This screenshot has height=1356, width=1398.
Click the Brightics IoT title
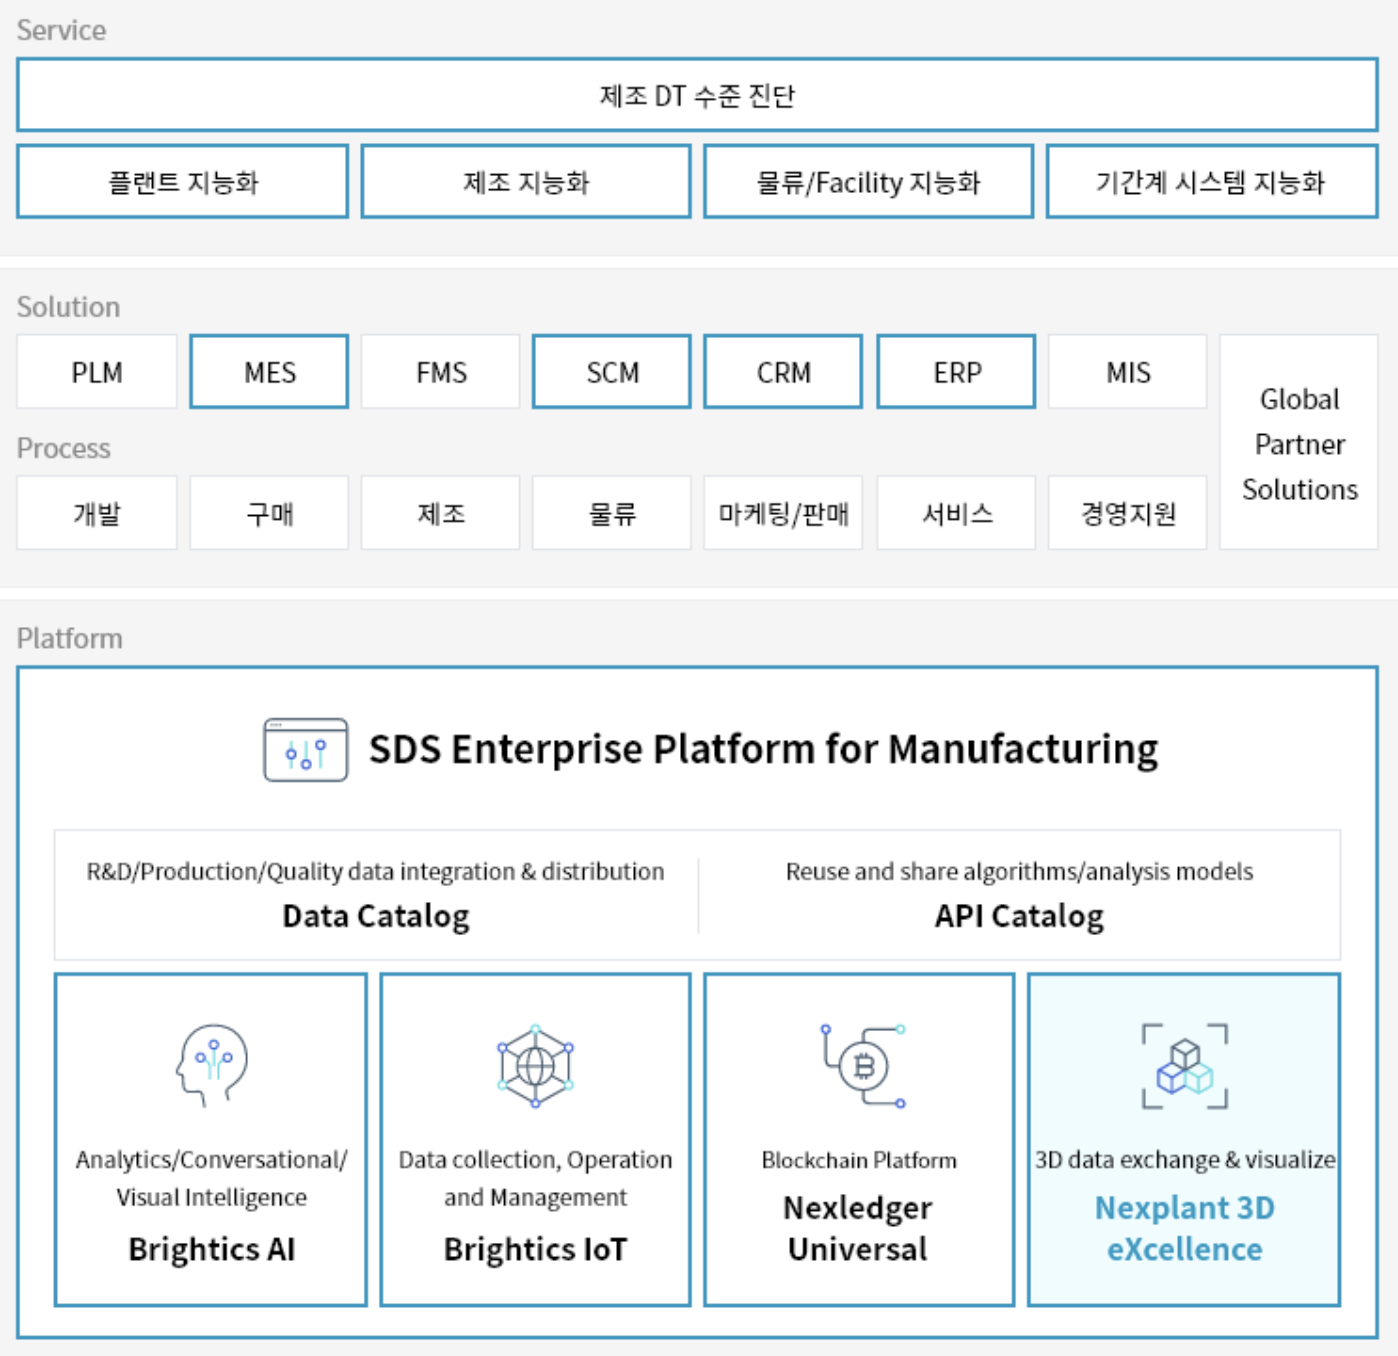tap(535, 1250)
